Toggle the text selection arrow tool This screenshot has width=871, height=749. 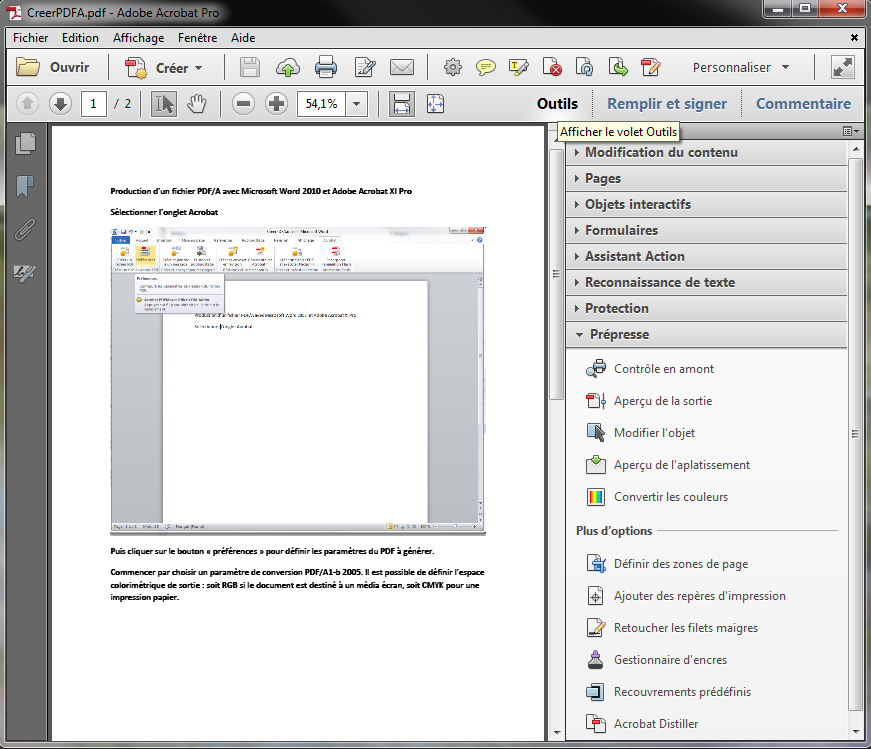point(164,103)
